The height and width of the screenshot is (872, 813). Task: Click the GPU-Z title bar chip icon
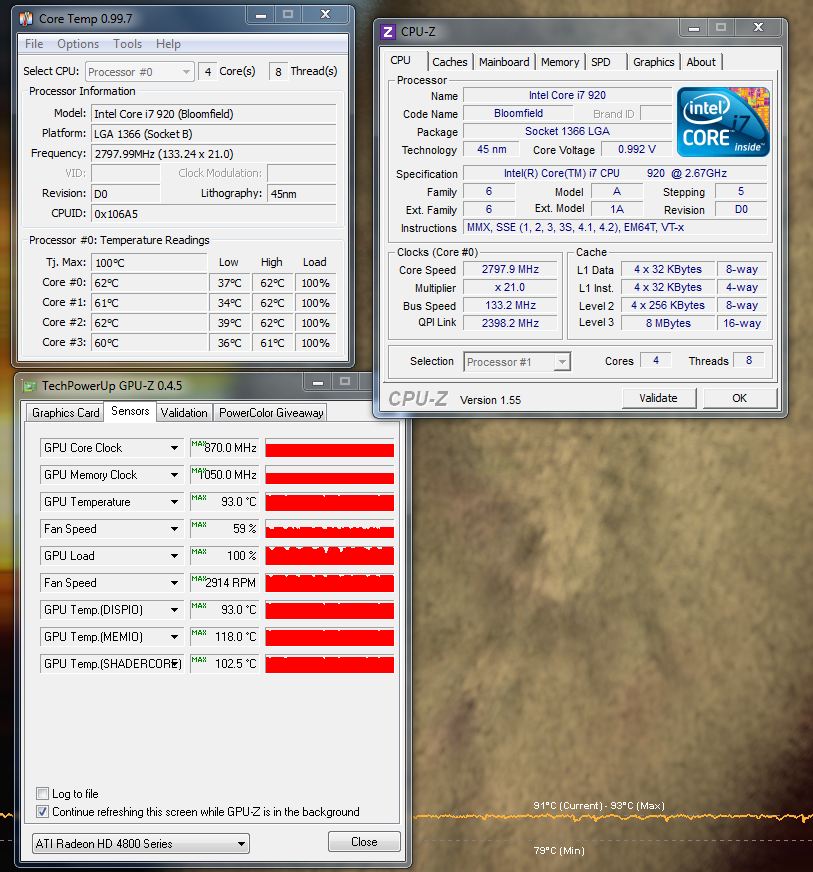29,385
